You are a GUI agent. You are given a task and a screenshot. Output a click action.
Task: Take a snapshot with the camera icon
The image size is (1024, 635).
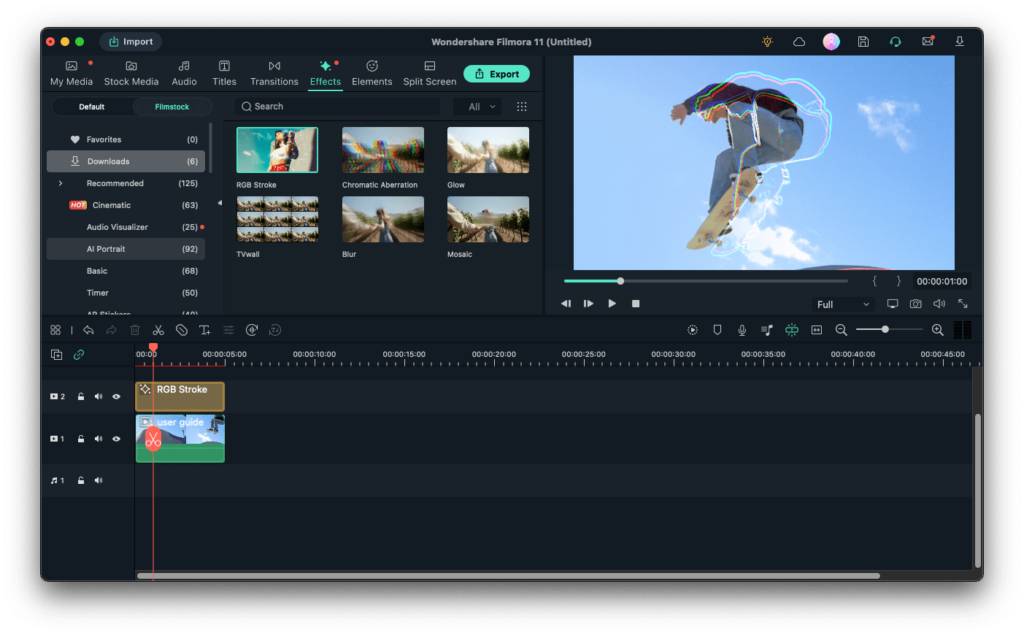tap(915, 304)
